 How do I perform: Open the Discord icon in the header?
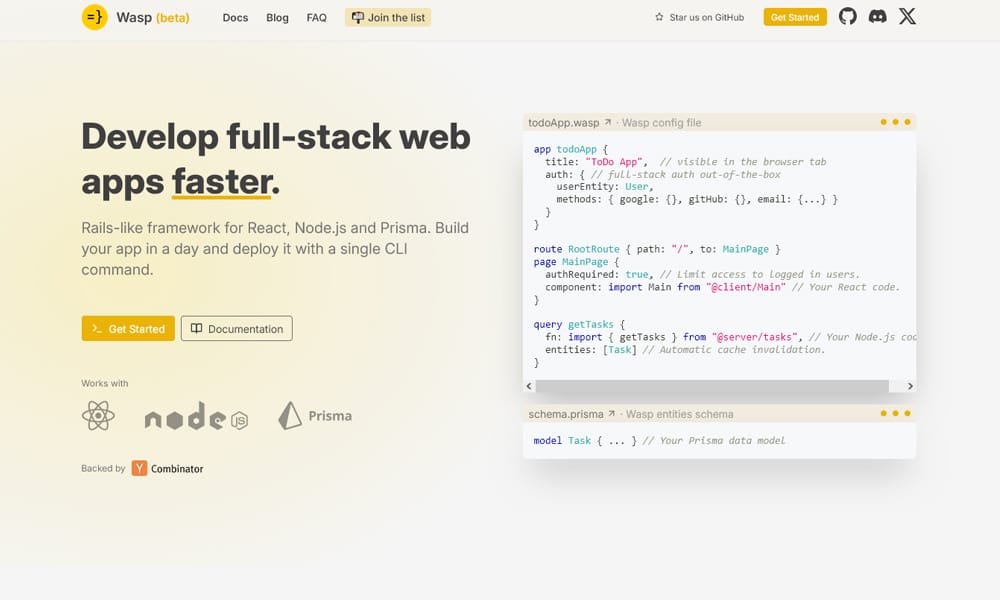878,17
